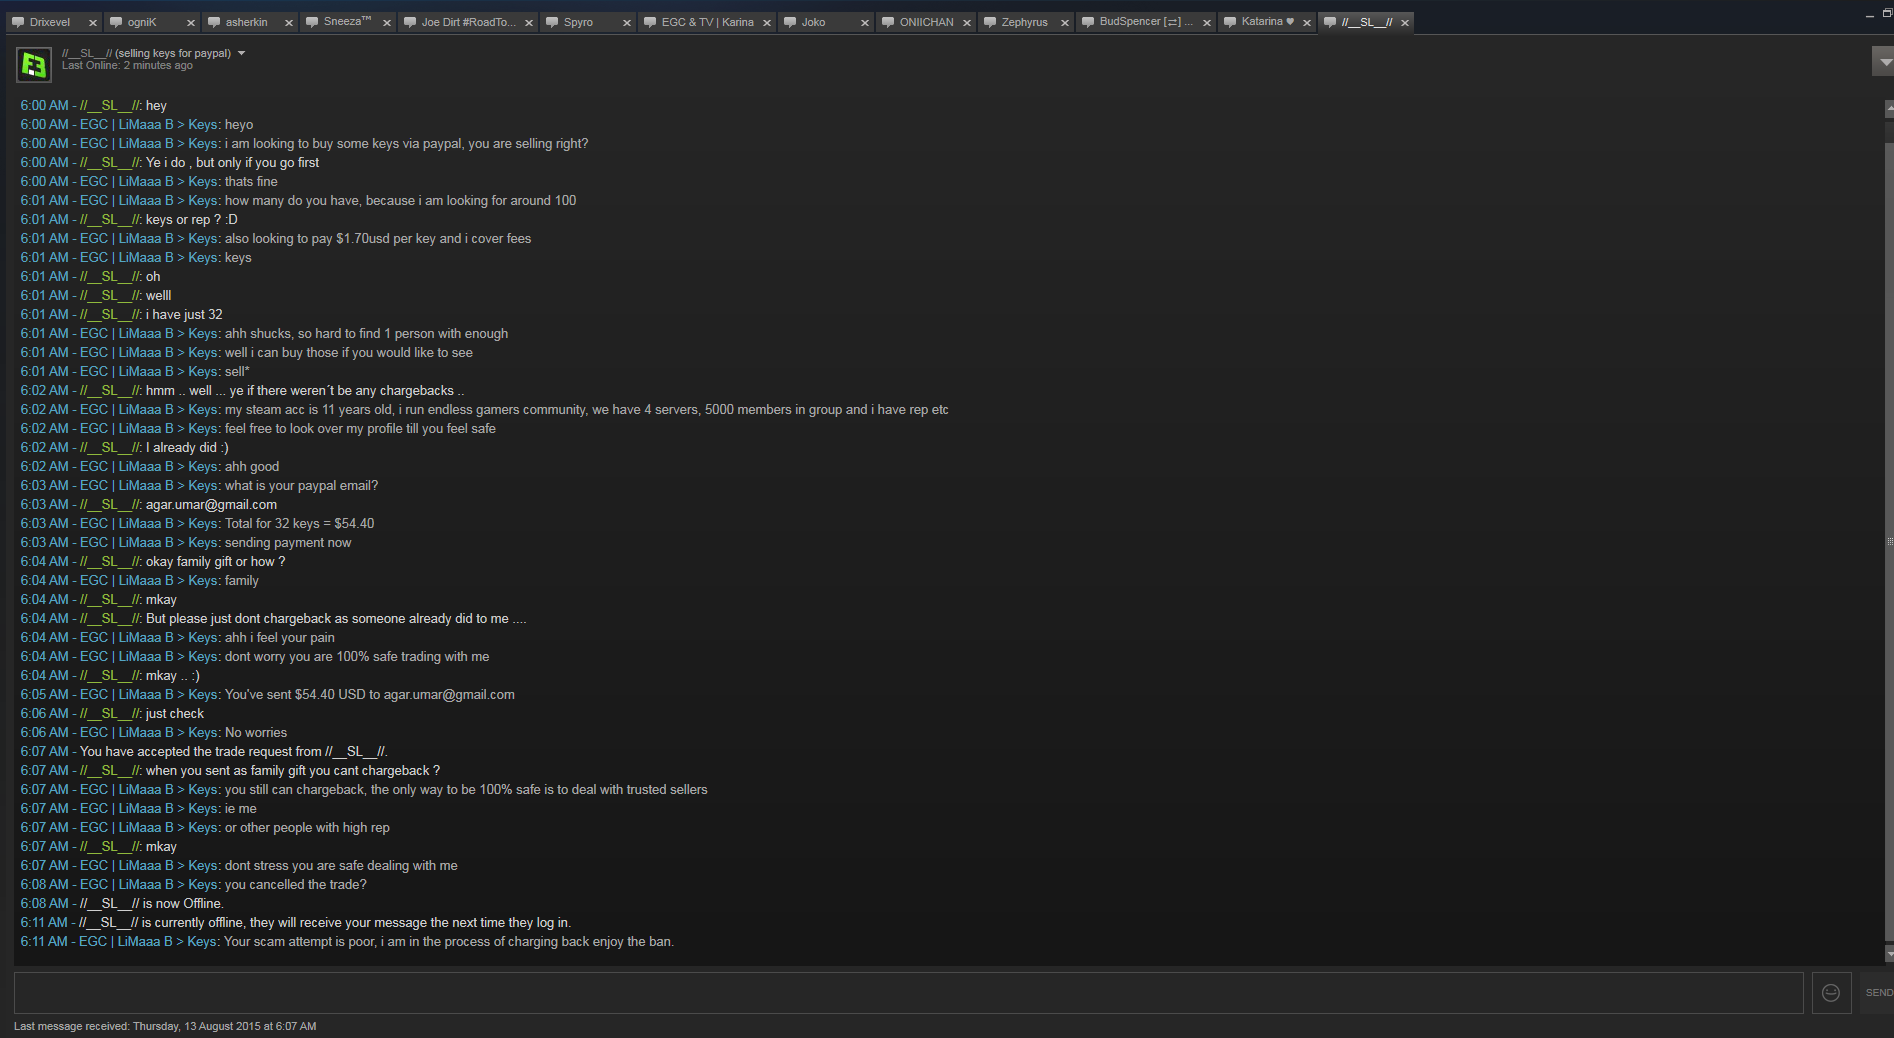Click the SEND button
This screenshot has height=1038, width=1894.
pyautogui.click(x=1877, y=993)
